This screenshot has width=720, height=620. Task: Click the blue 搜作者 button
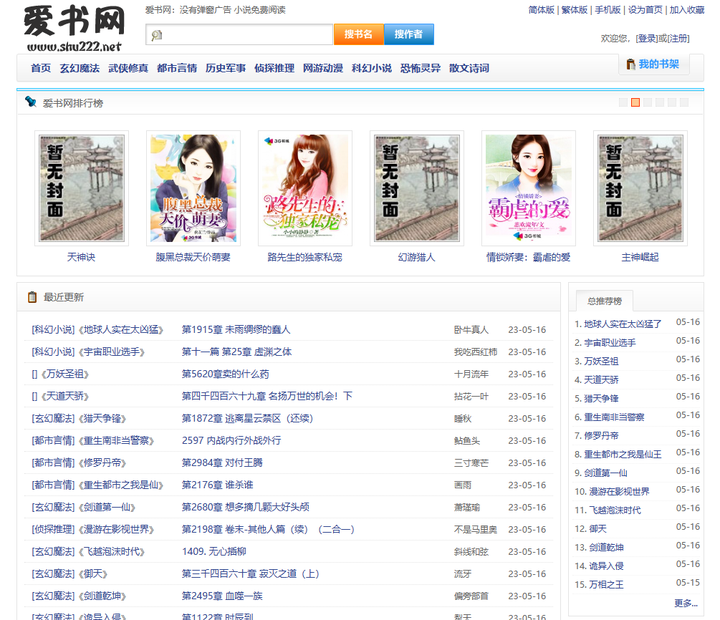point(409,34)
